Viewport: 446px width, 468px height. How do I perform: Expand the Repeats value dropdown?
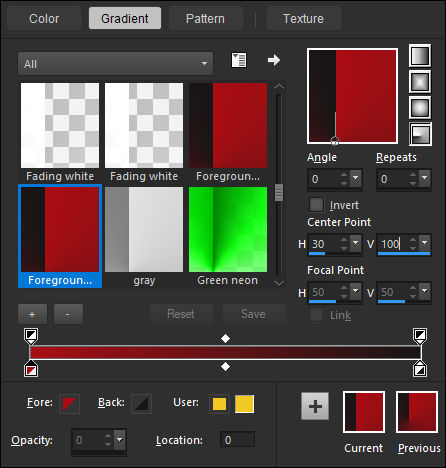[424, 178]
